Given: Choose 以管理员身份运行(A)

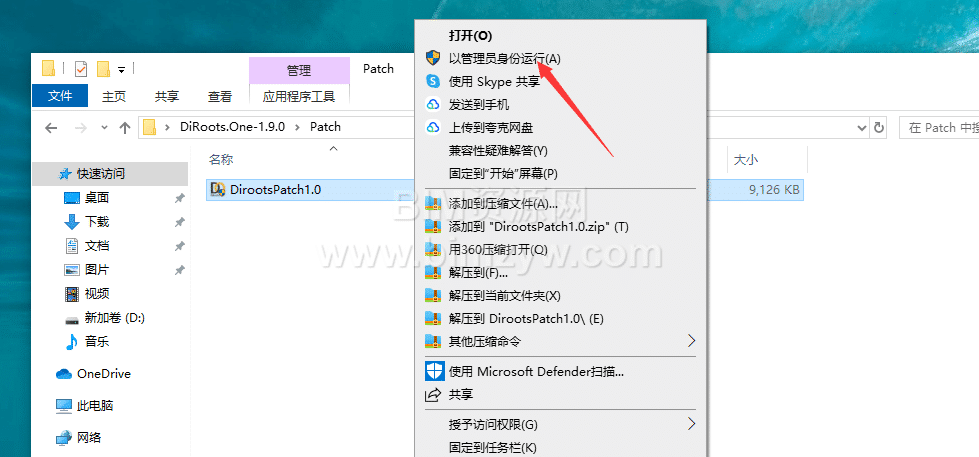Looking at the screenshot, I should pos(504,59).
